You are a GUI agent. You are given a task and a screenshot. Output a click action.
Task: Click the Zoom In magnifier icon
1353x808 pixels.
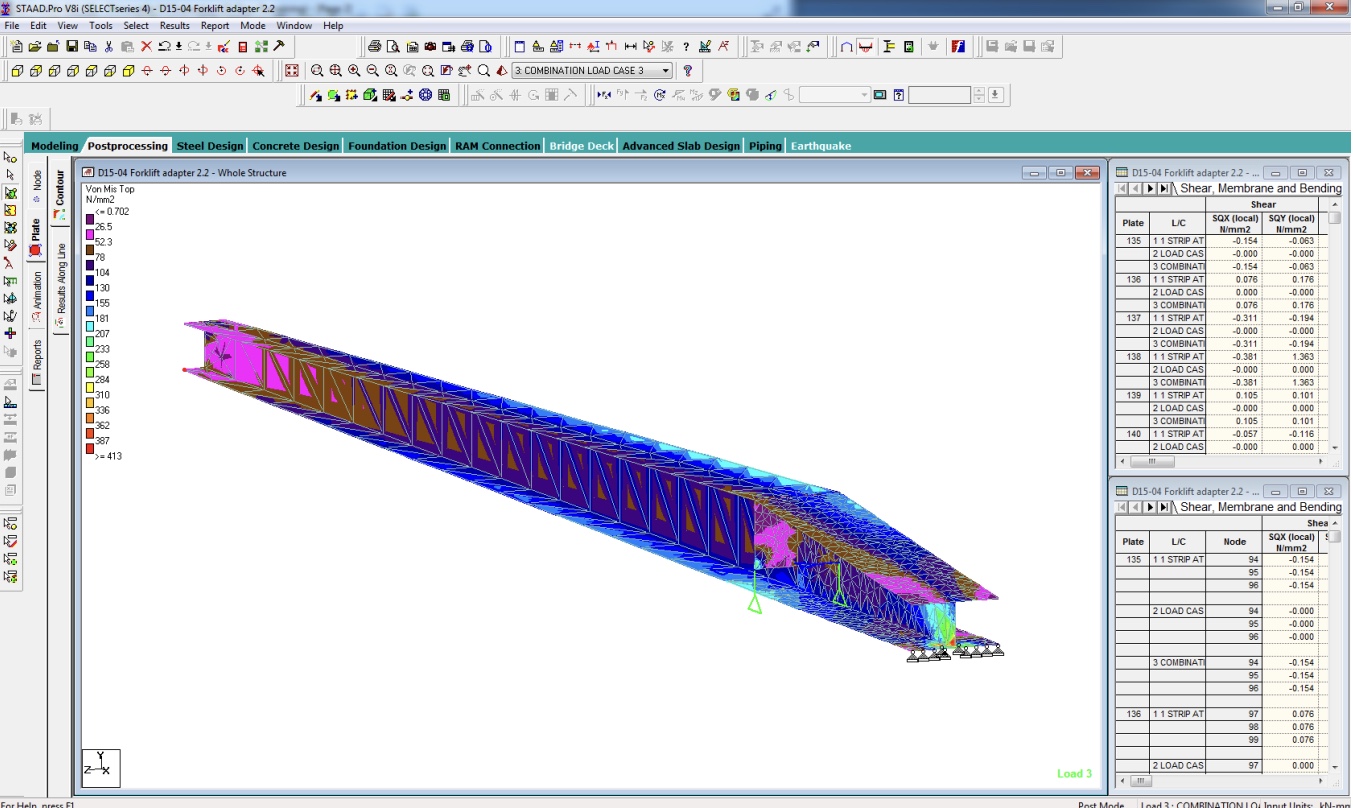click(x=354, y=71)
